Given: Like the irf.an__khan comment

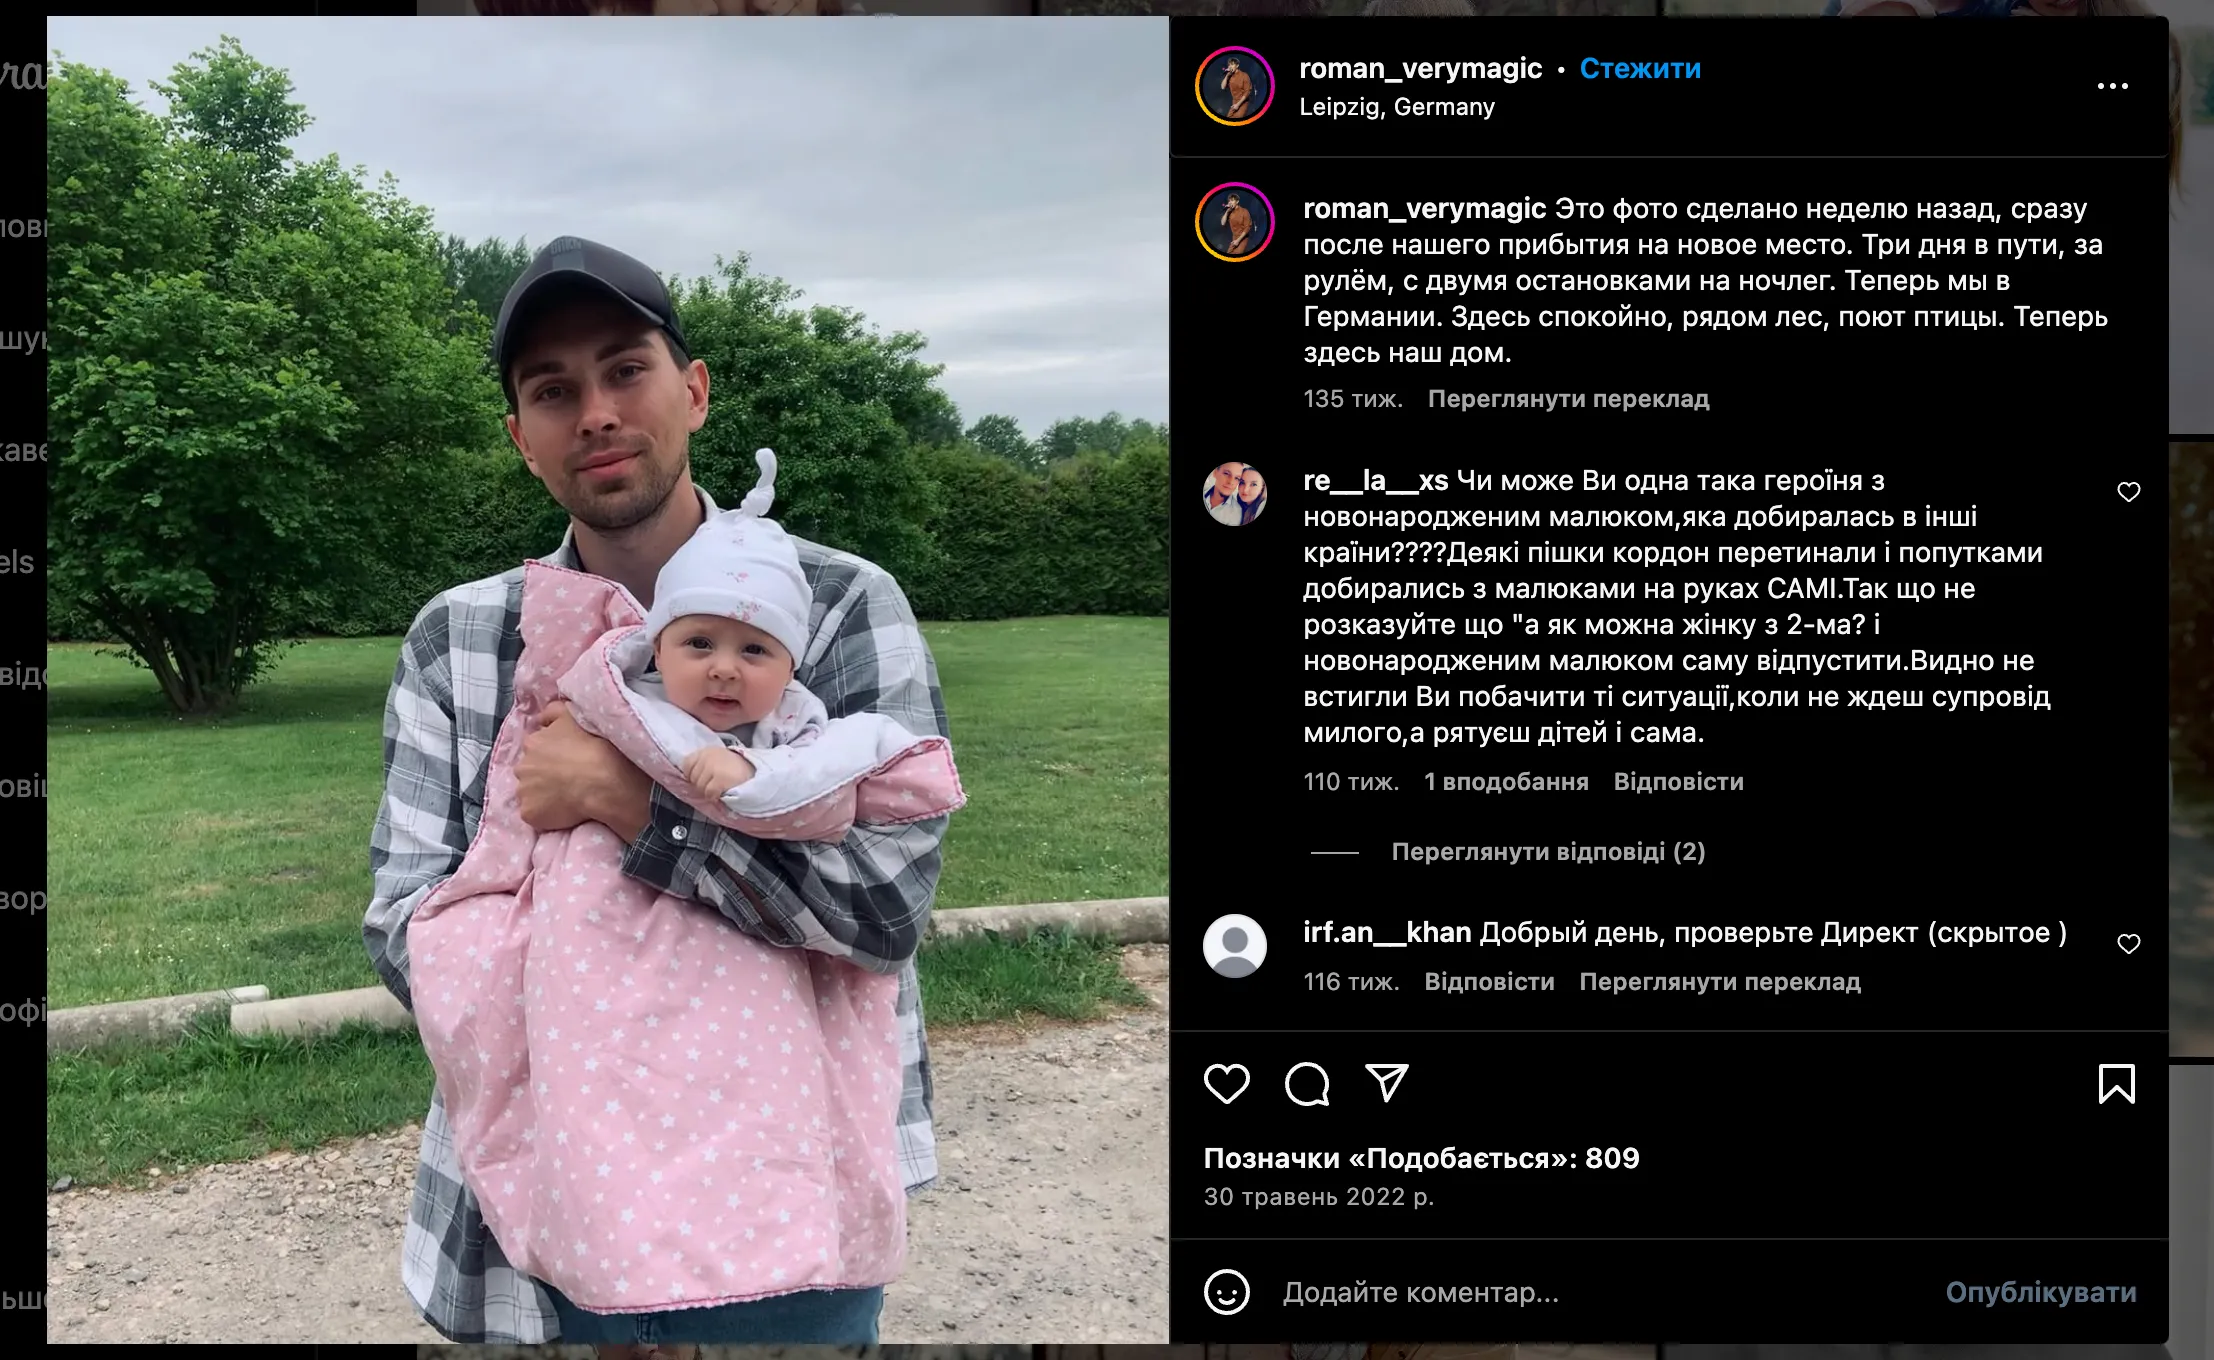Looking at the screenshot, I should (2128, 944).
